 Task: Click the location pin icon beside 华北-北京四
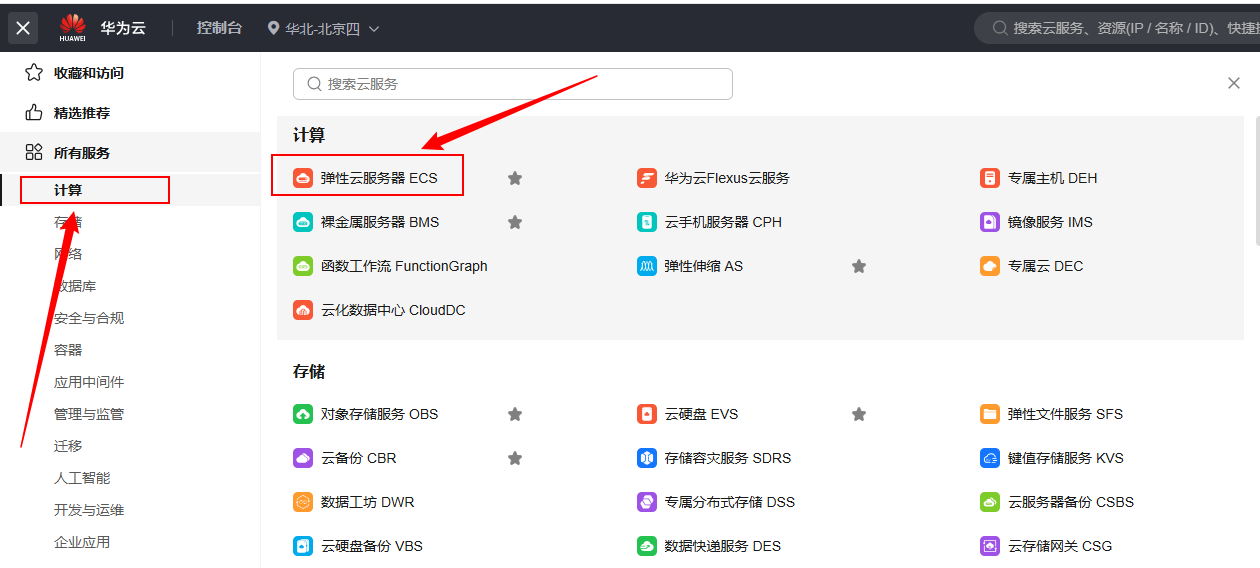click(x=273, y=28)
